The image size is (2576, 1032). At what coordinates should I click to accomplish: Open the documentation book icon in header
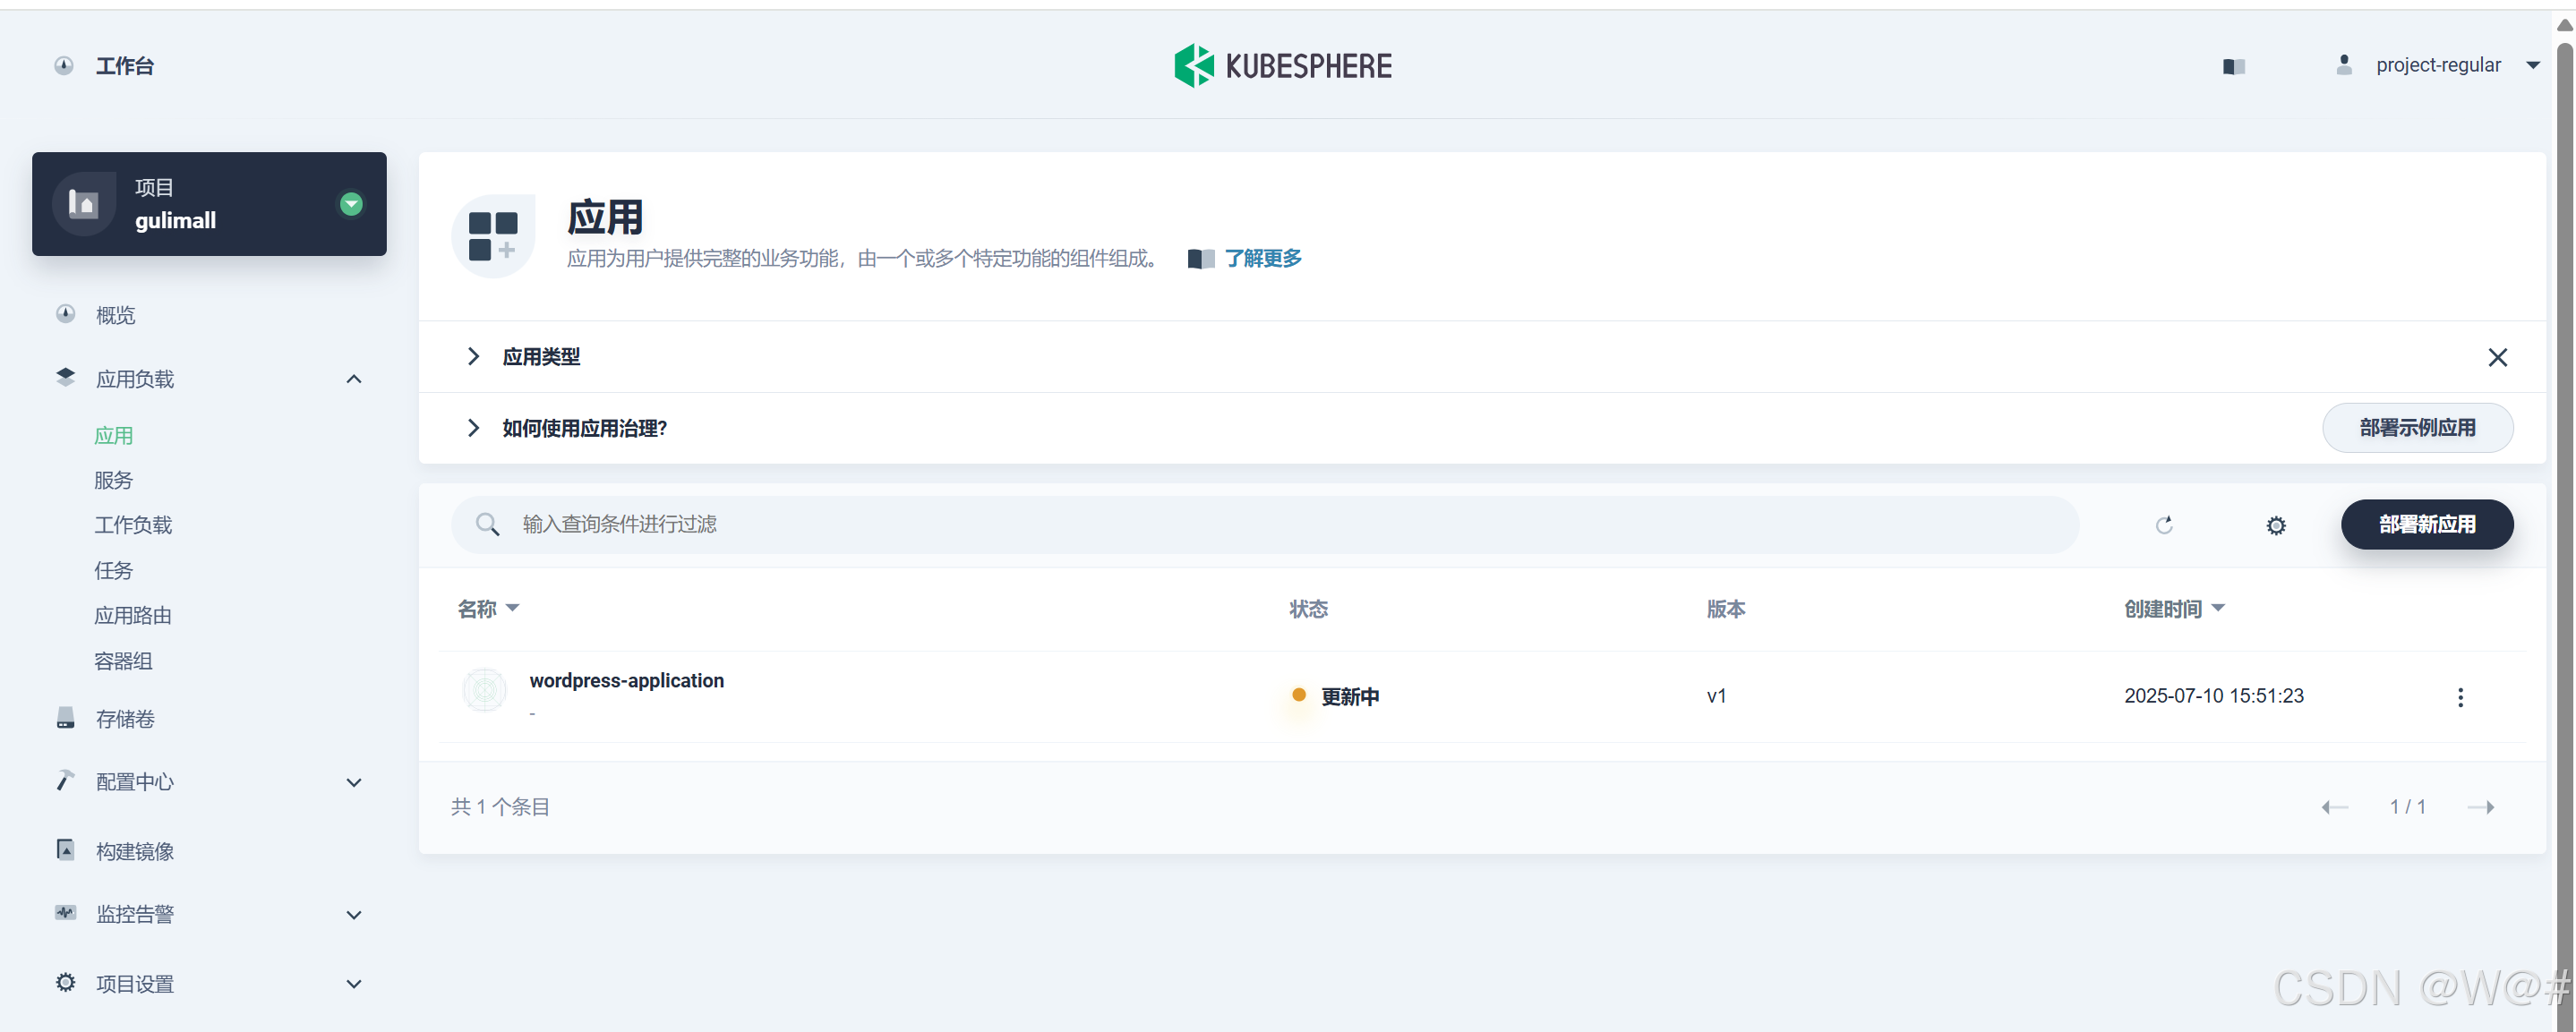2234,66
